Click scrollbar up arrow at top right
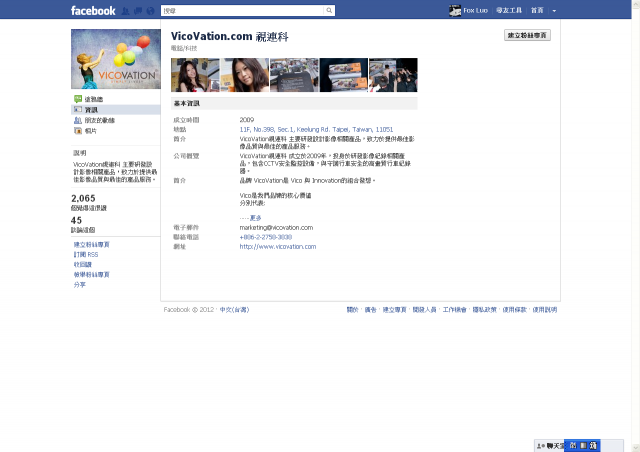This screenshot has width=640, height=452. click(636, 3)
